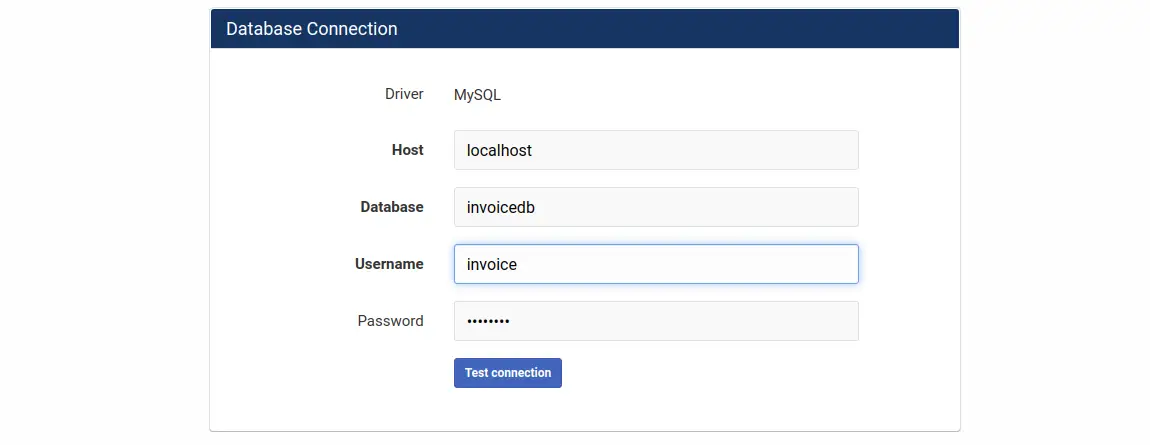Click the Database Connection panel title

pos(311,29)
